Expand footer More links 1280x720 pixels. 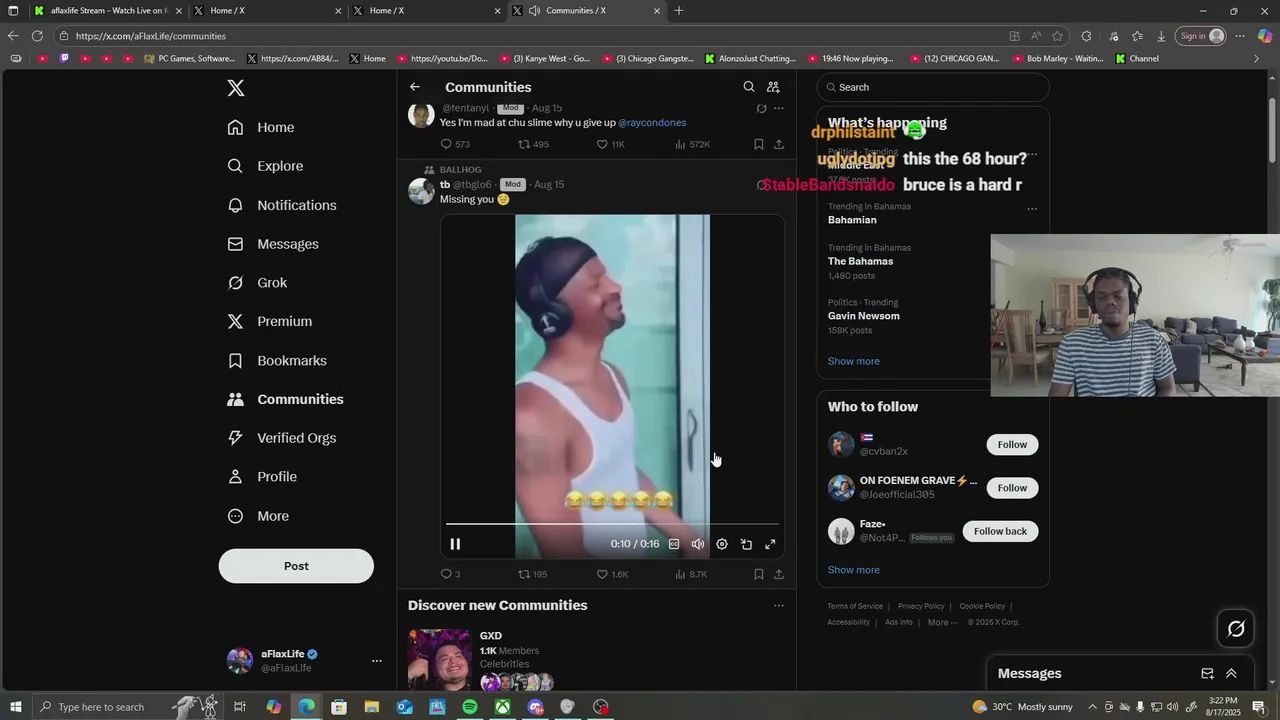point(943,622)
